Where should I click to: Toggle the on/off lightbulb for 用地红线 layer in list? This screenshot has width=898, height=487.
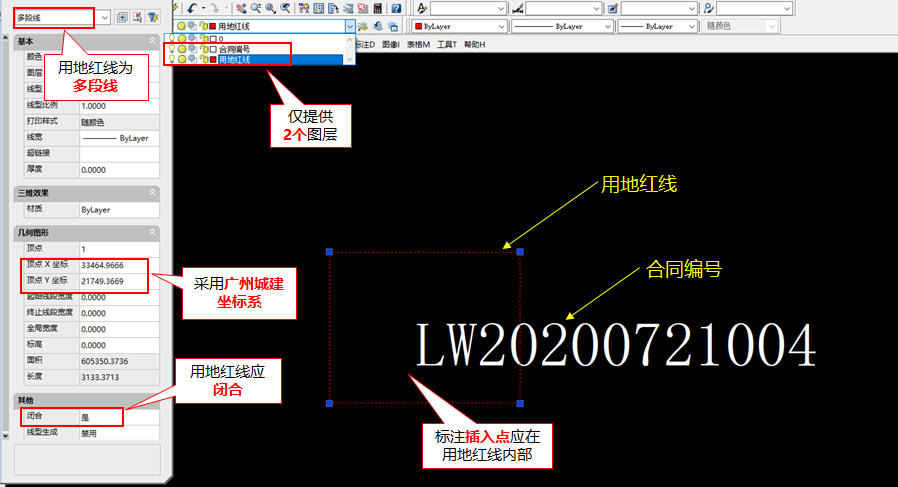(x=171, y=60)
